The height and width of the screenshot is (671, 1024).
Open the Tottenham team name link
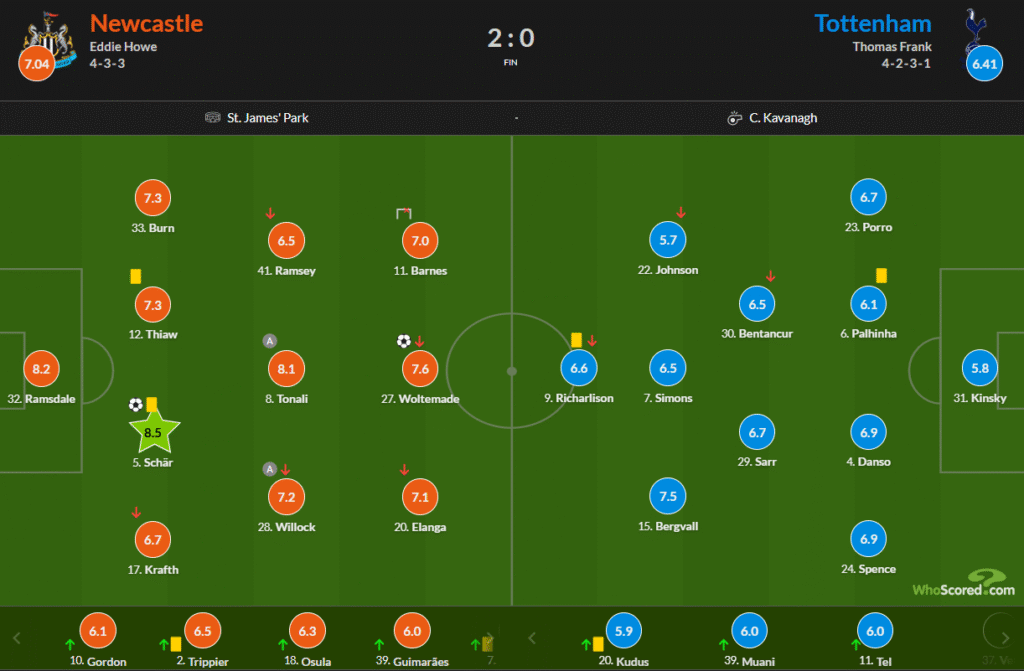pos(873,23)
